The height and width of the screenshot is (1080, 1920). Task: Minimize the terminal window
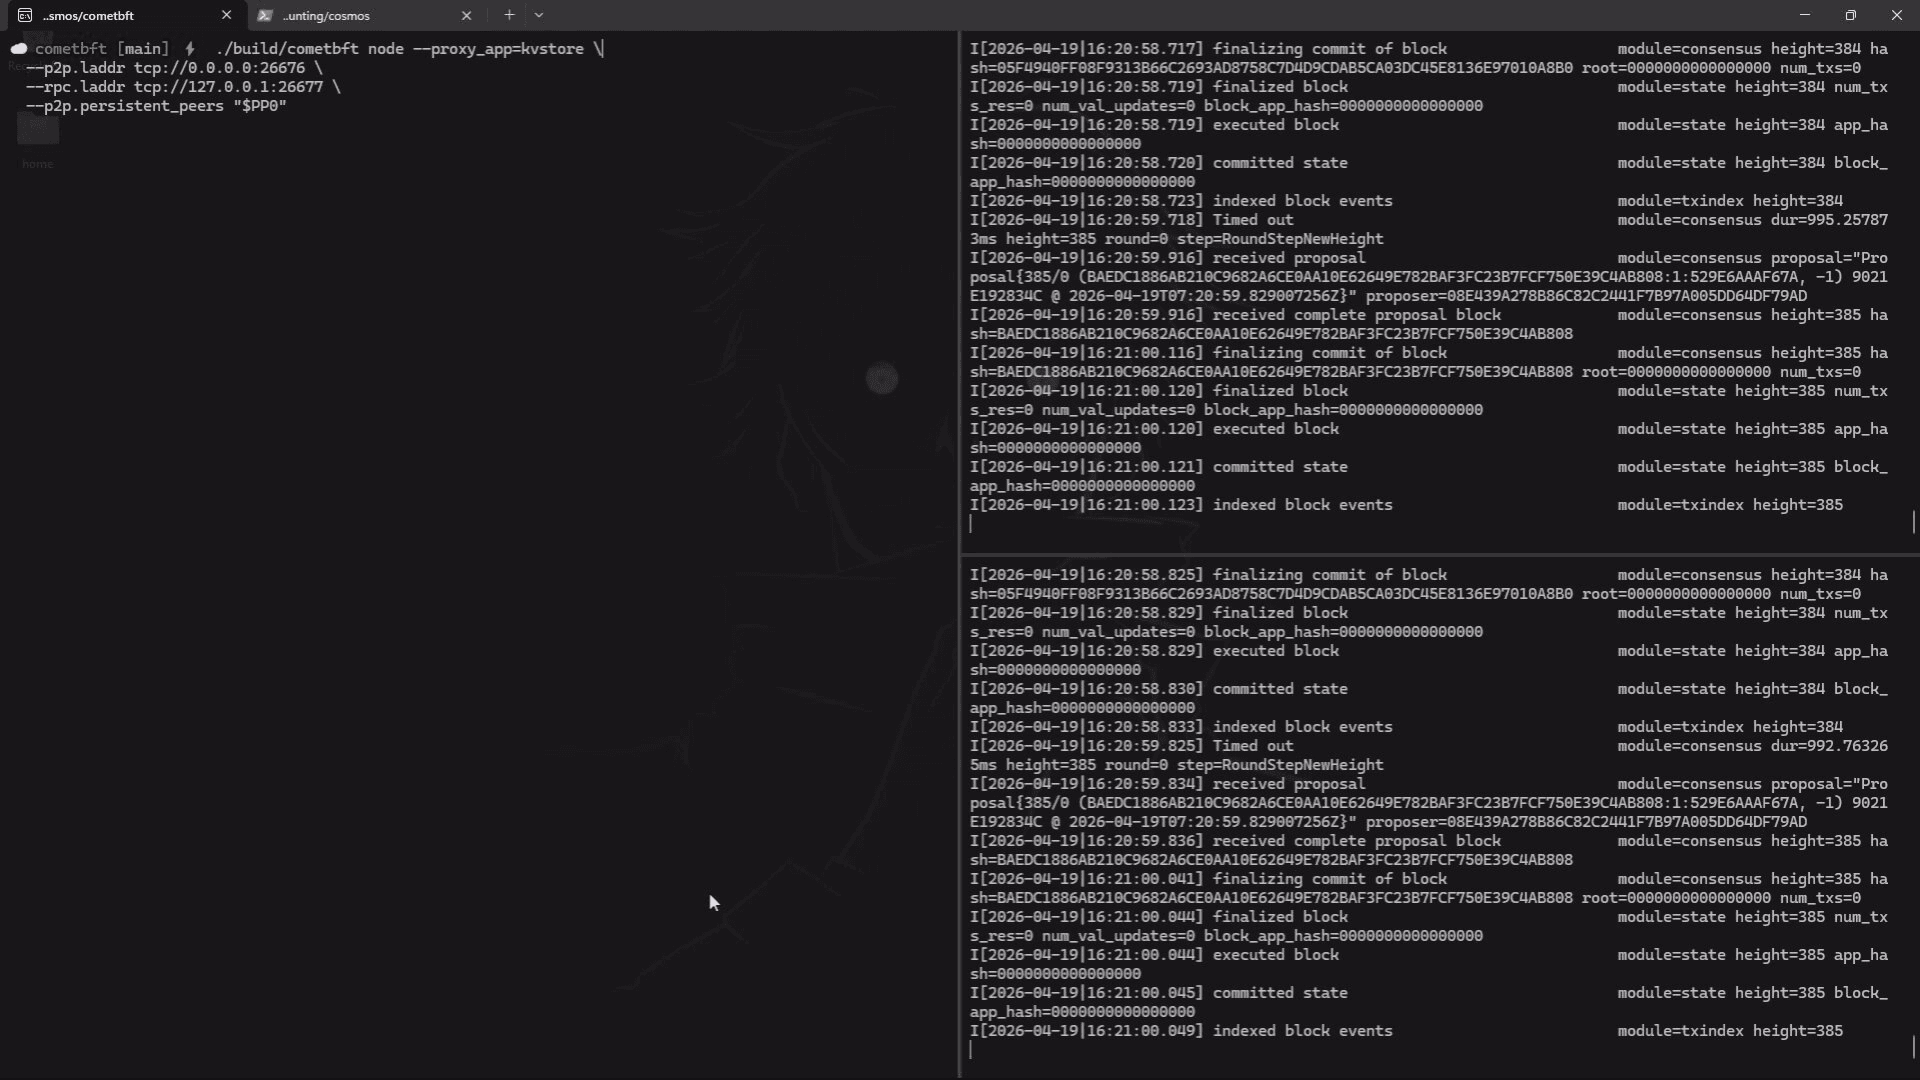[1805, 15]
